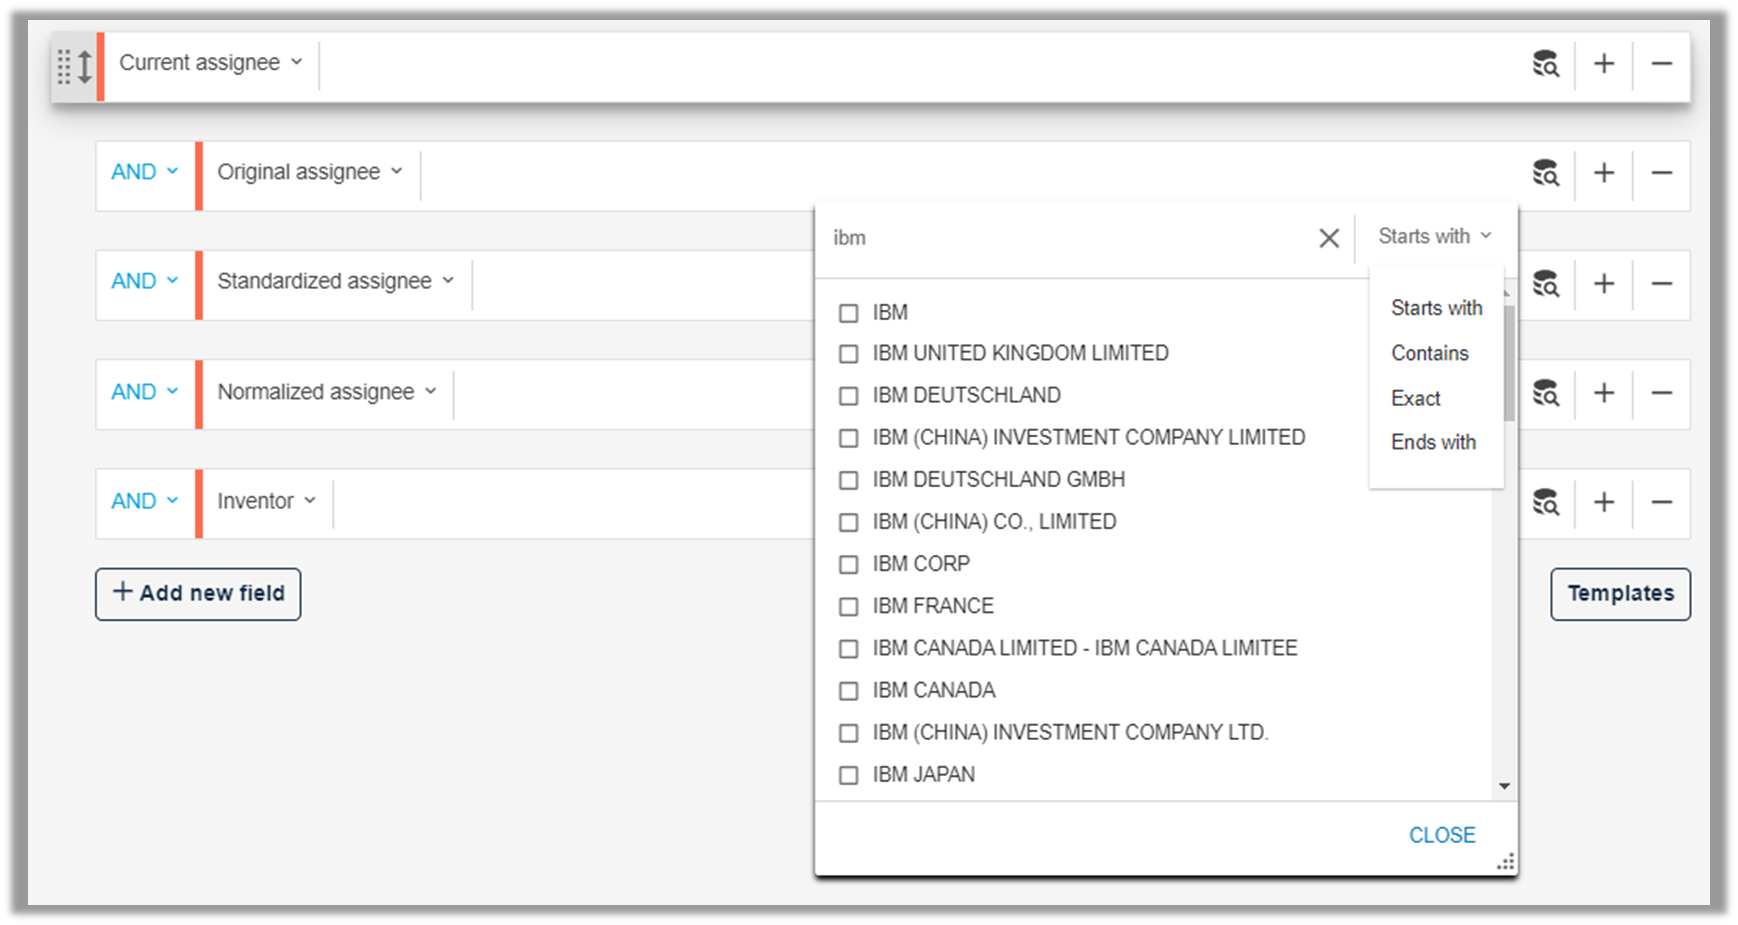Open the Normalized assignee field dropdown
Viewport: 1738px width, 925px height.
pyautogui.click(x=327, y=392)
